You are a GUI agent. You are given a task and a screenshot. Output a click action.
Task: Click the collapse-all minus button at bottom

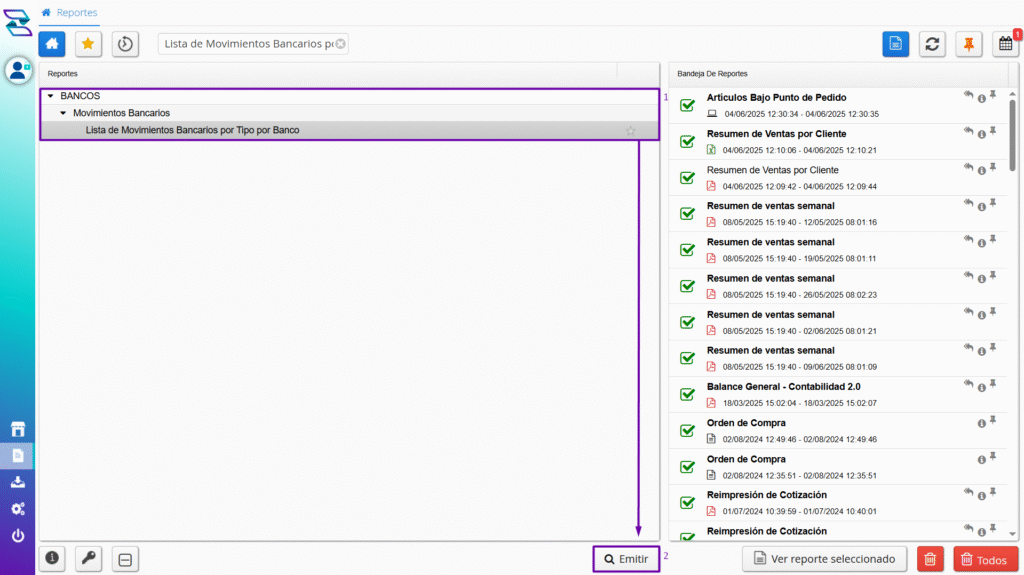click(126, 558)
